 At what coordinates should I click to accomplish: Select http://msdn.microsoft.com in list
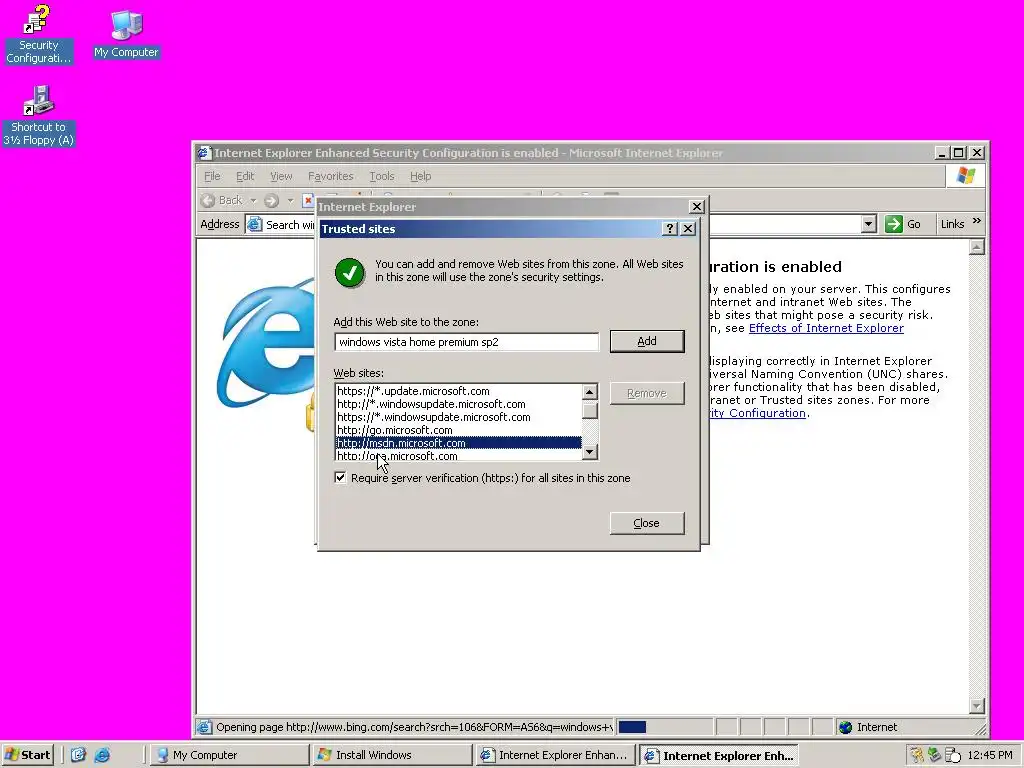pos(458,443)
